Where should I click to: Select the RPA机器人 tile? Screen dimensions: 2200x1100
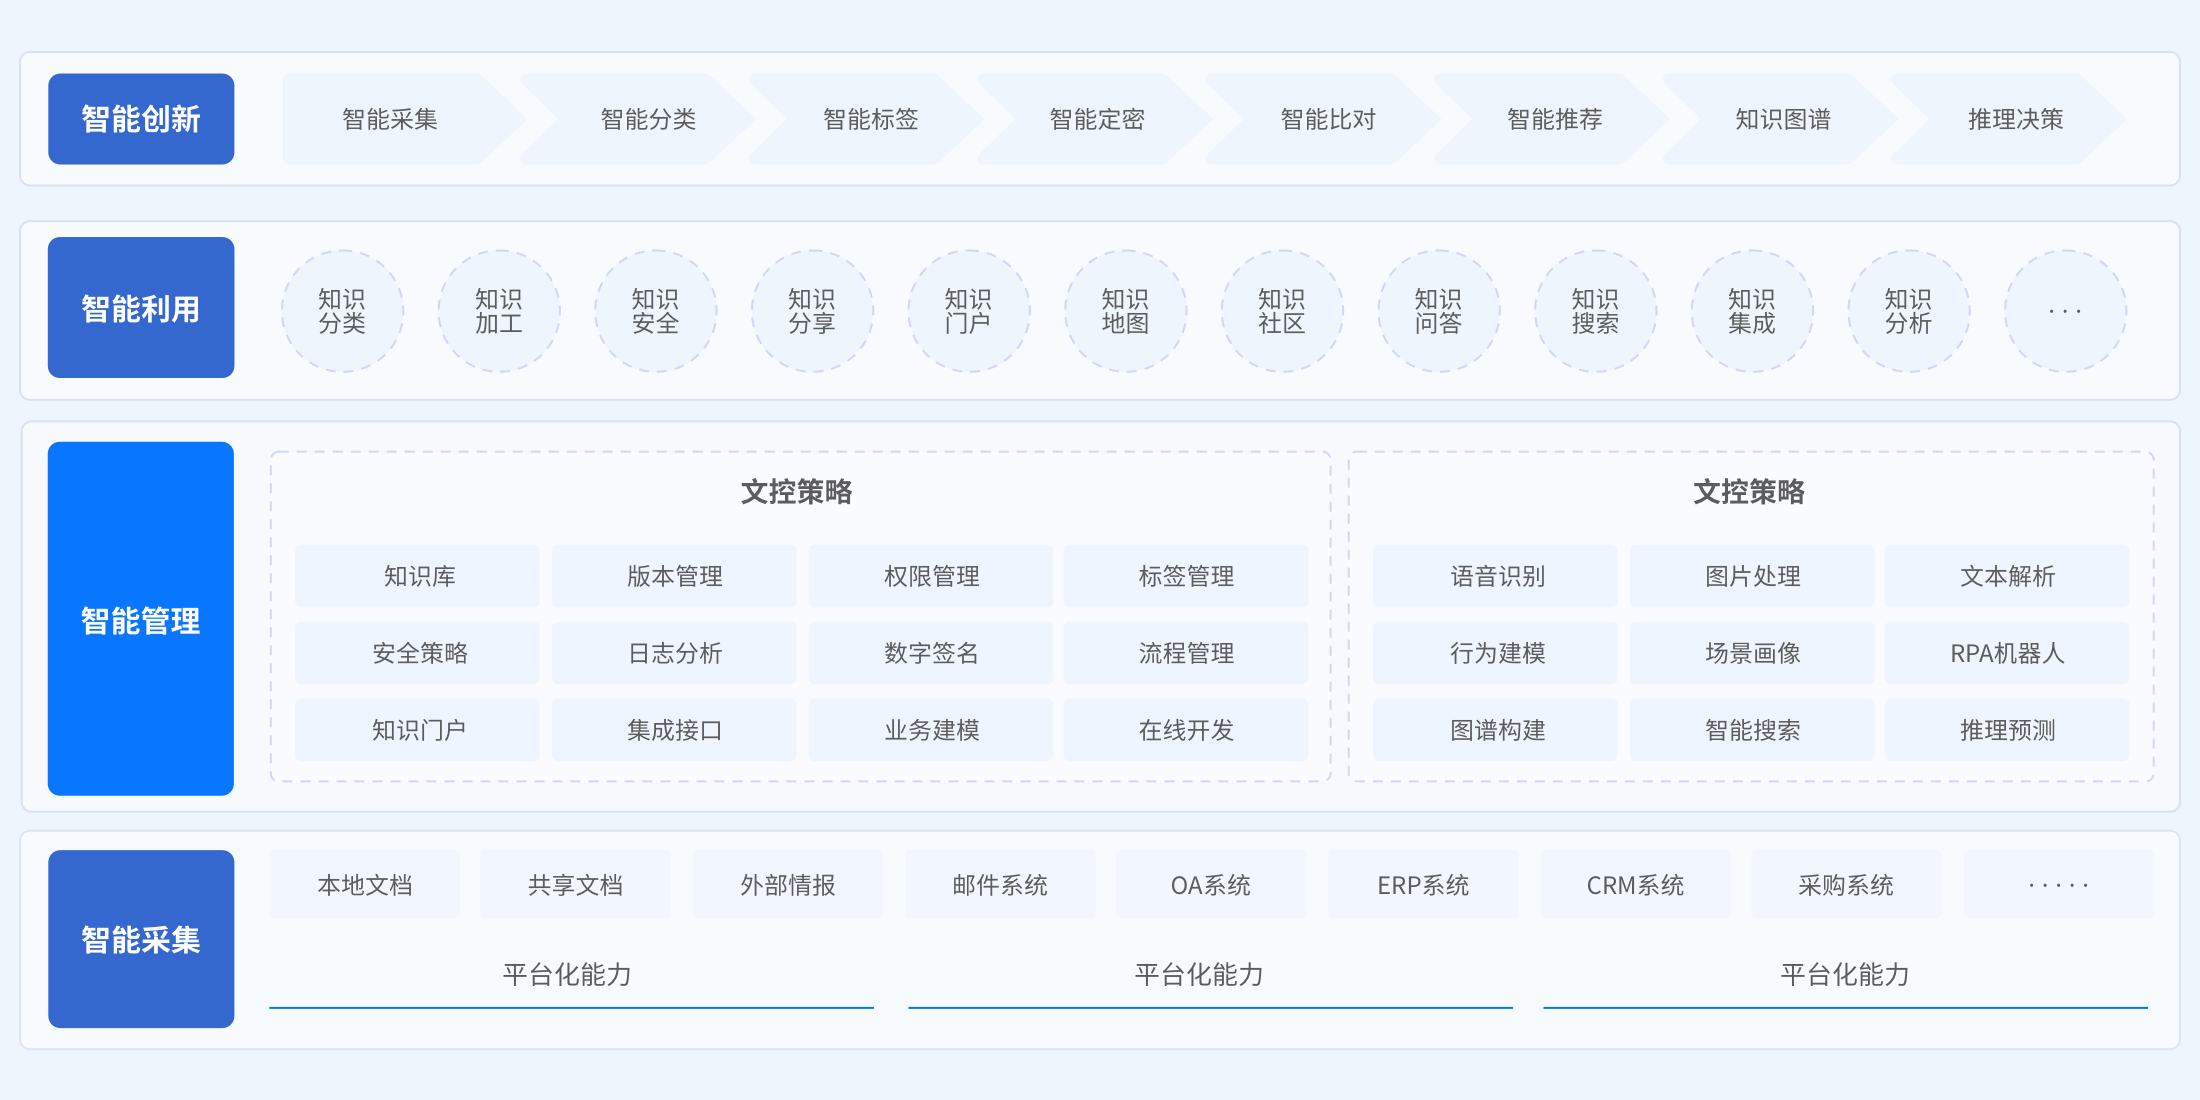(2006, 653)
